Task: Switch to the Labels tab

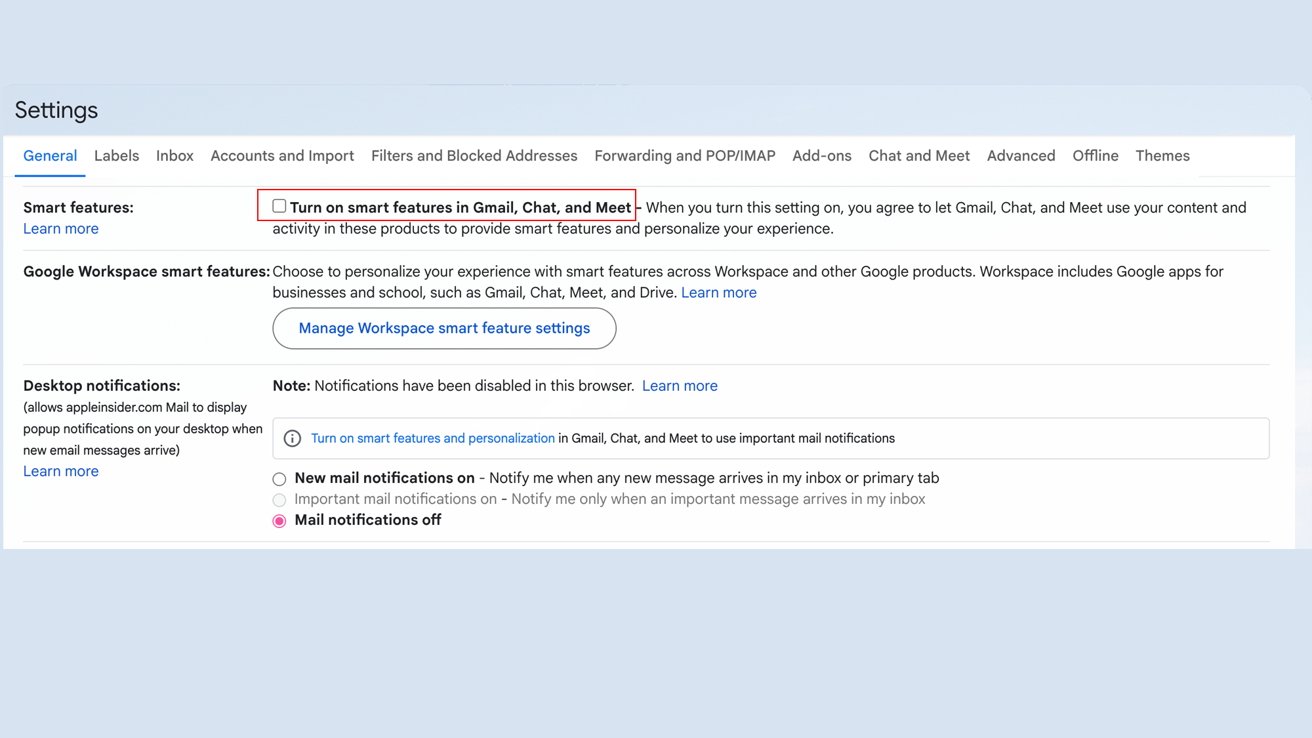Action: (x=116, y=156)
